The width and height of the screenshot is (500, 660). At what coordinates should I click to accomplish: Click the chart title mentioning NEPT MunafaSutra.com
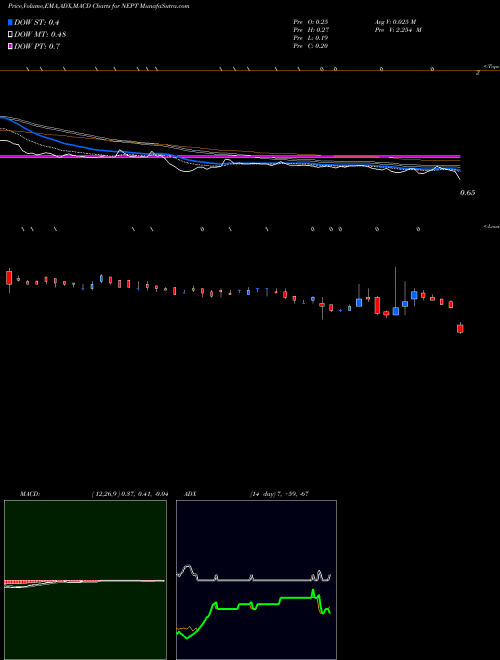98,6
